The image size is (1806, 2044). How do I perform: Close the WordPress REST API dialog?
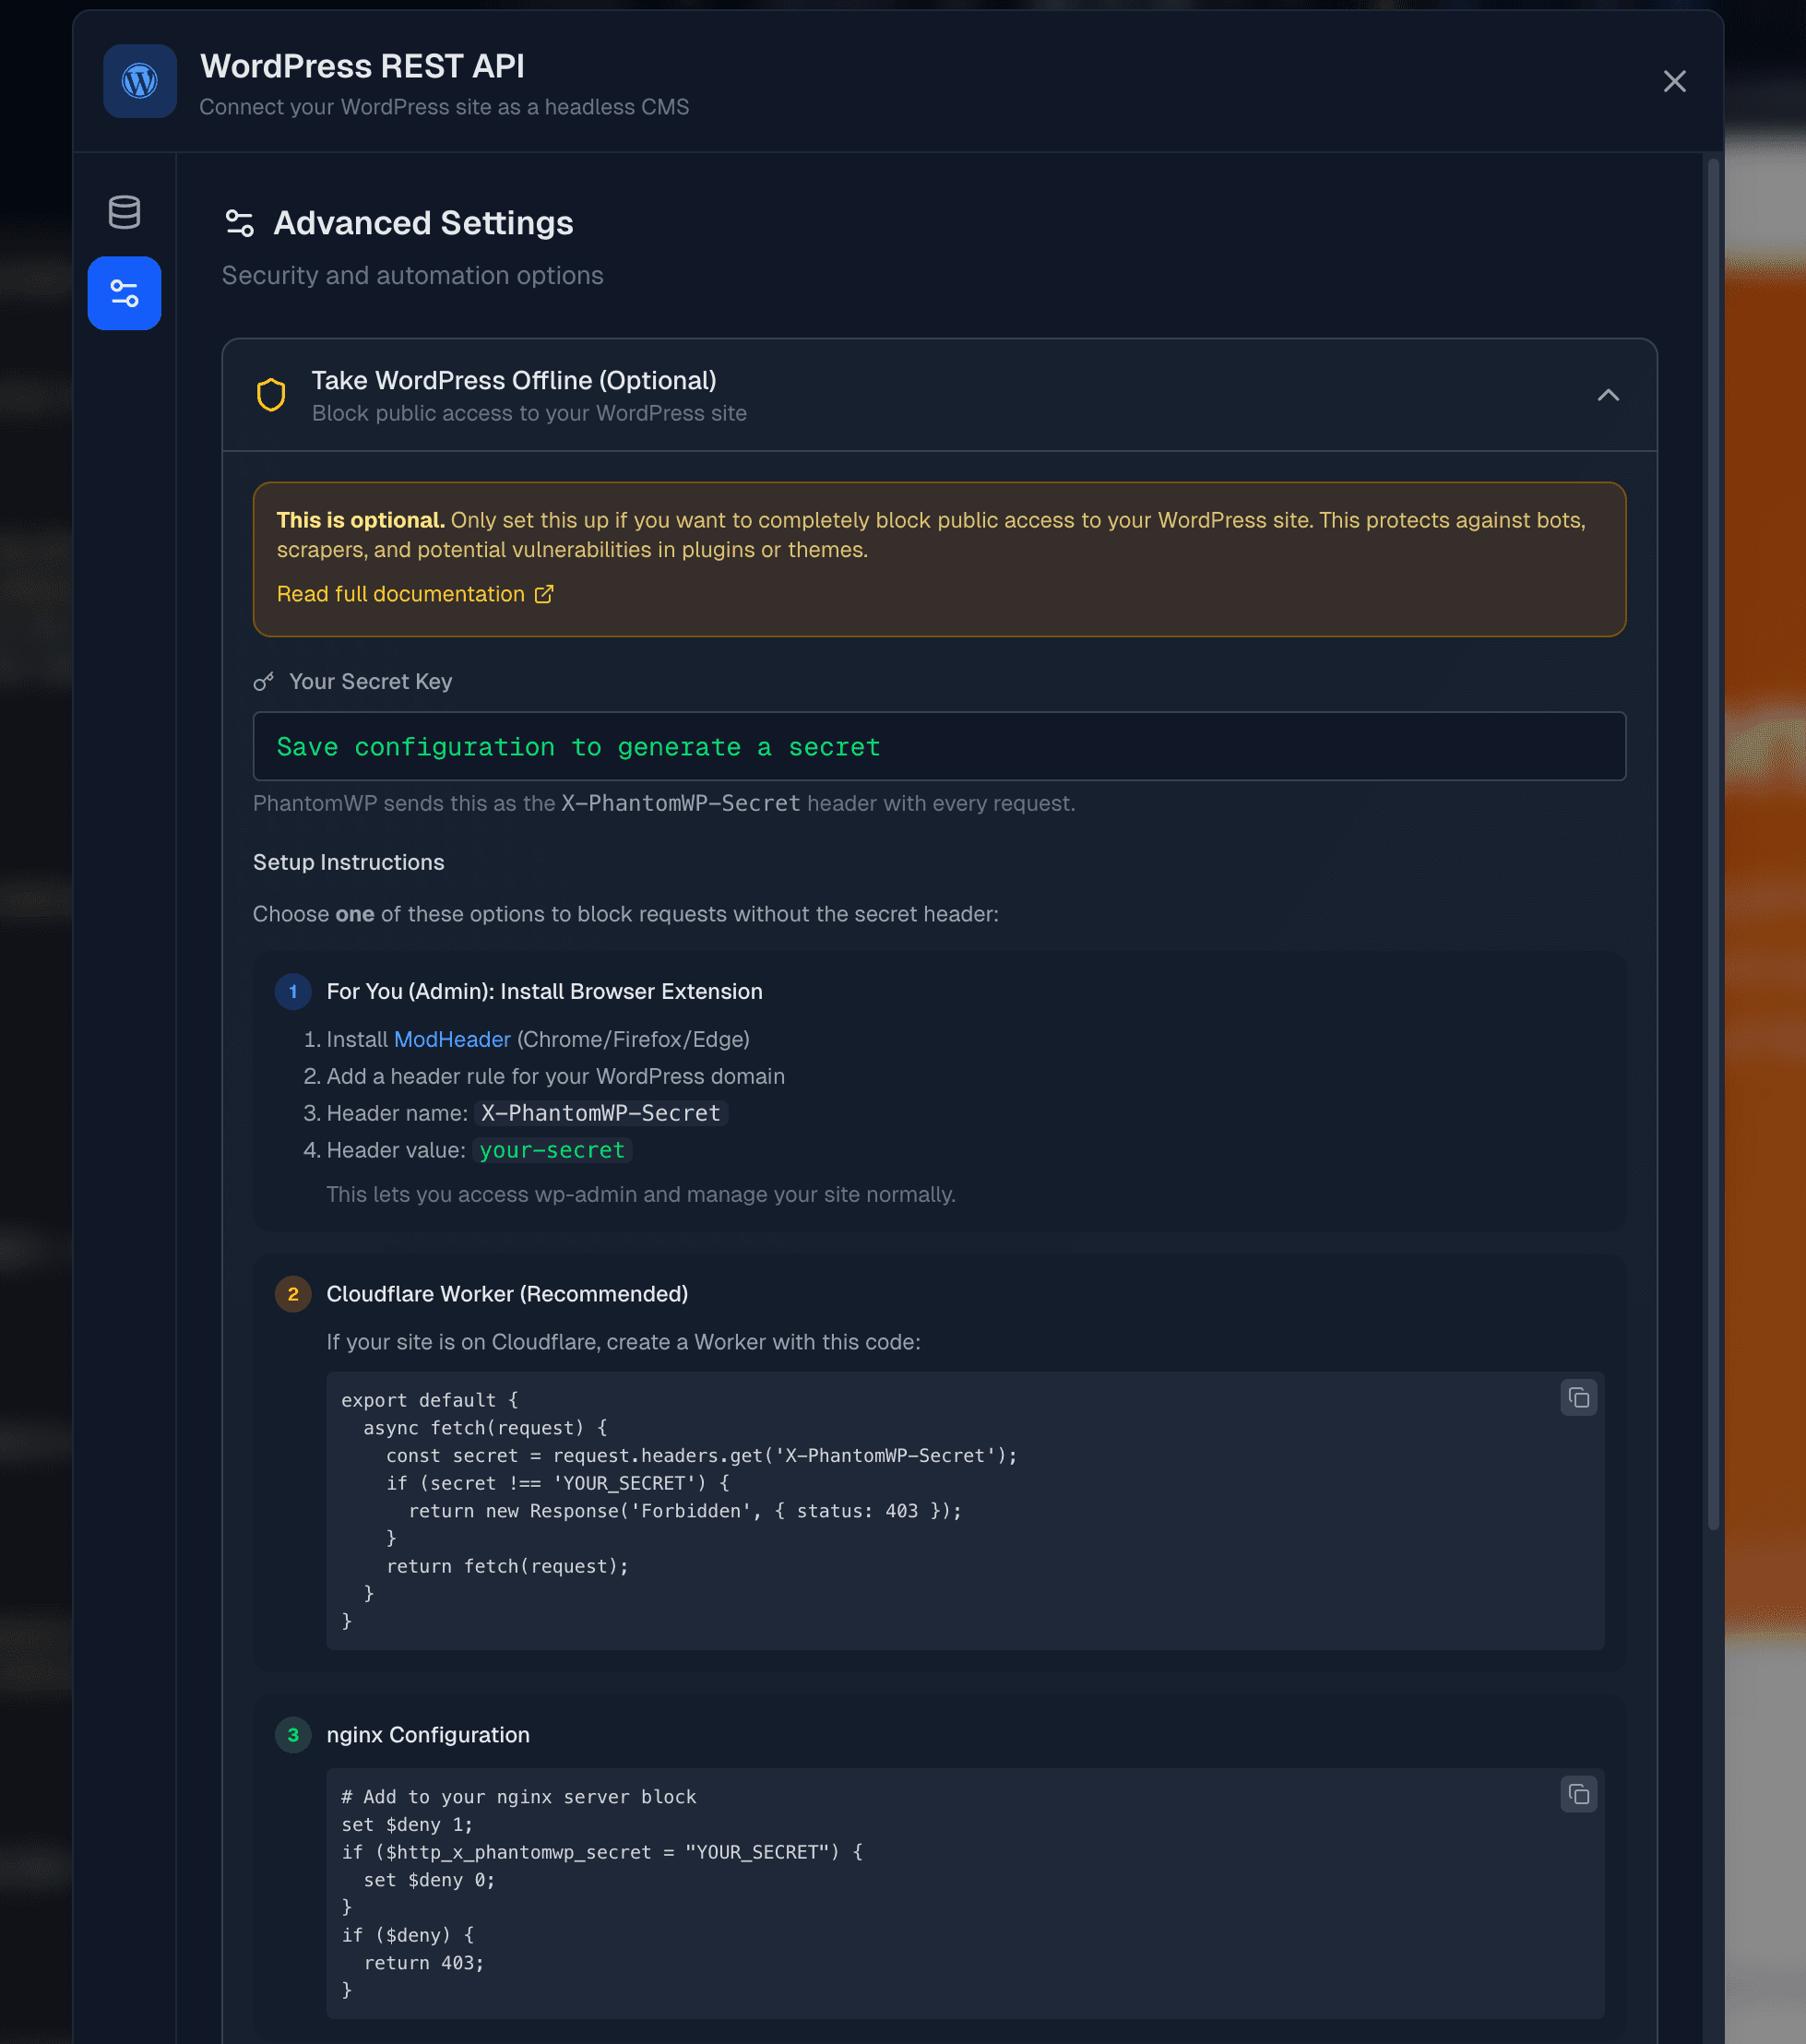pyautogui.click(x=1674, y=82)
